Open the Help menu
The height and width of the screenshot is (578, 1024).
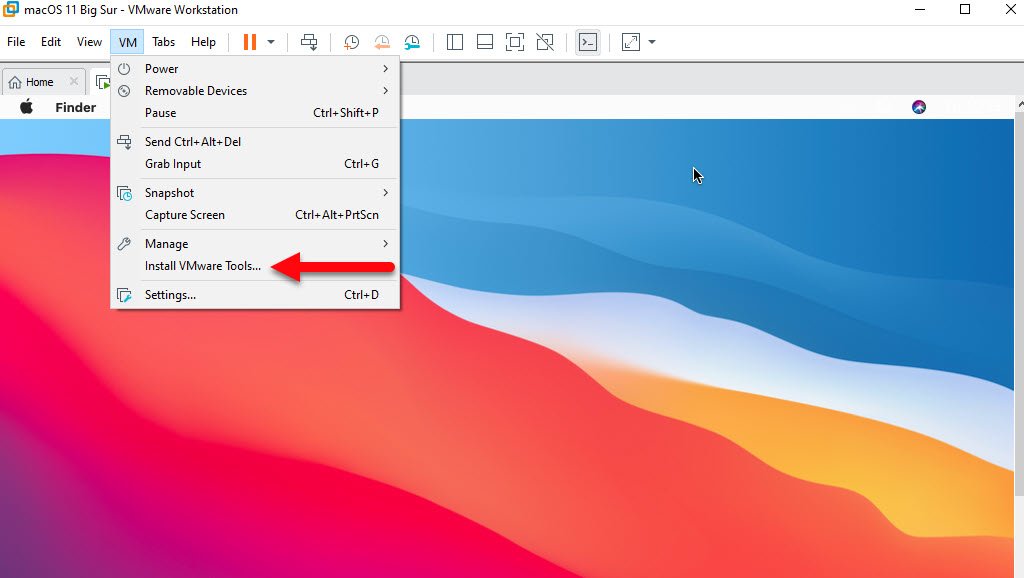tap(203, 42)
